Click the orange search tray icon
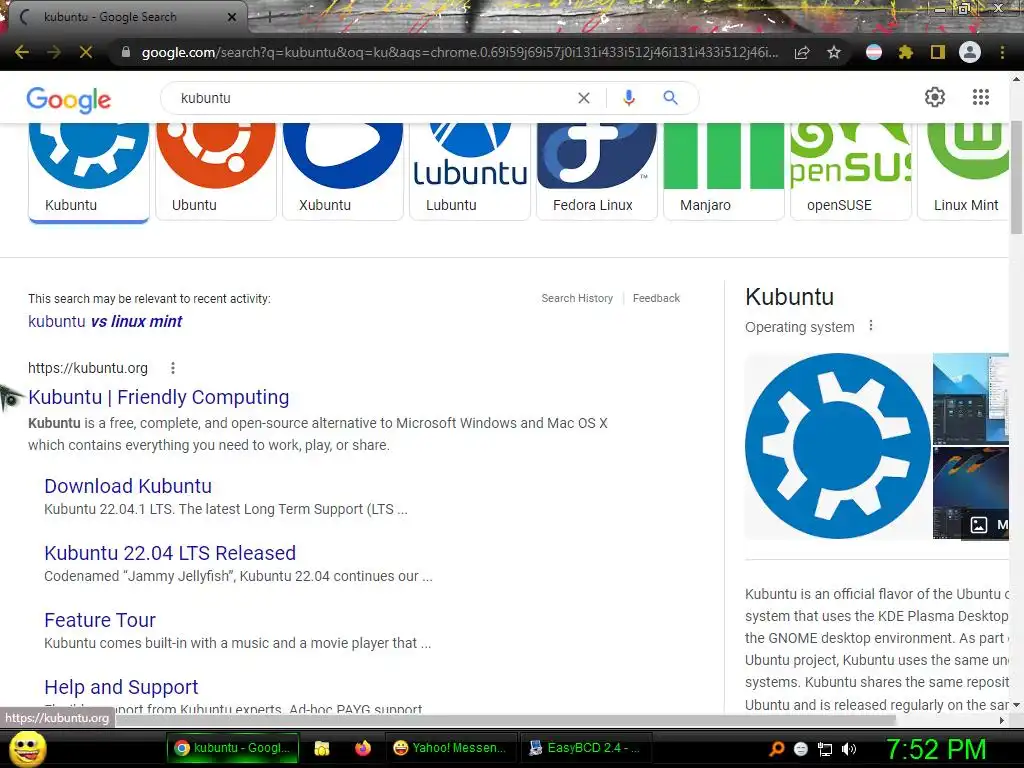Image resolution: width=1024 pixels, height=768 pixels. coord(776,749)
